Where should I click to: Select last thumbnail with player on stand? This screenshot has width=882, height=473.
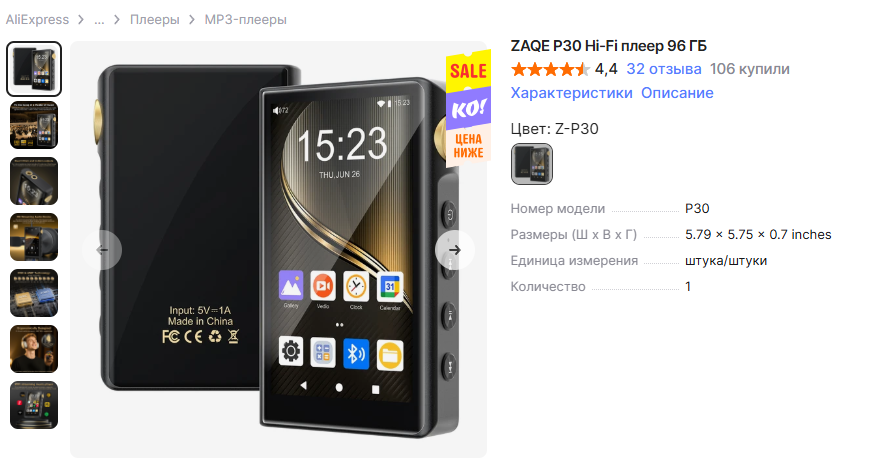(34, 405)
